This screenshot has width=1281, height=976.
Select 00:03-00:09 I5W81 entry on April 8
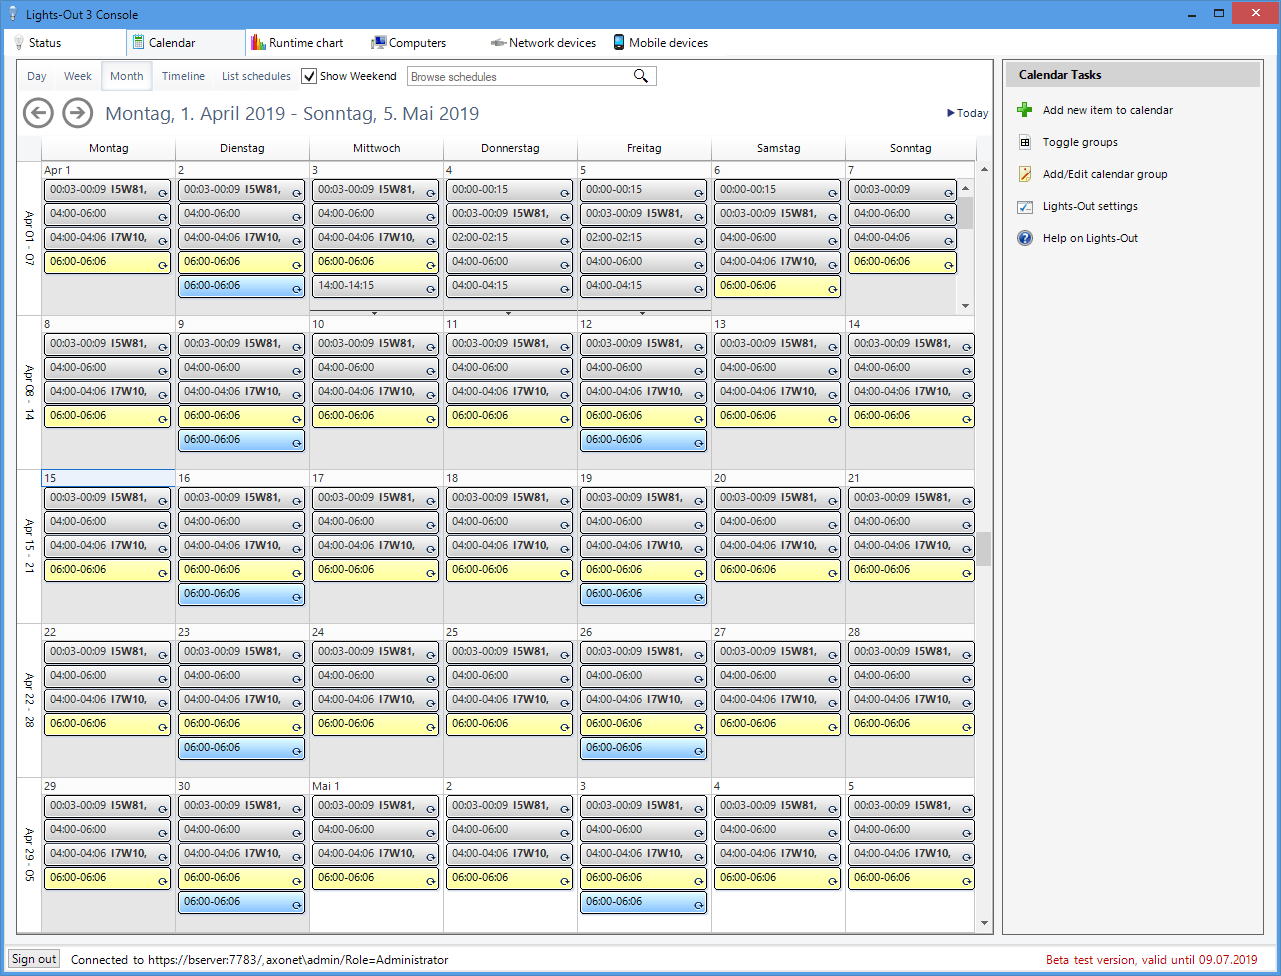107,344
